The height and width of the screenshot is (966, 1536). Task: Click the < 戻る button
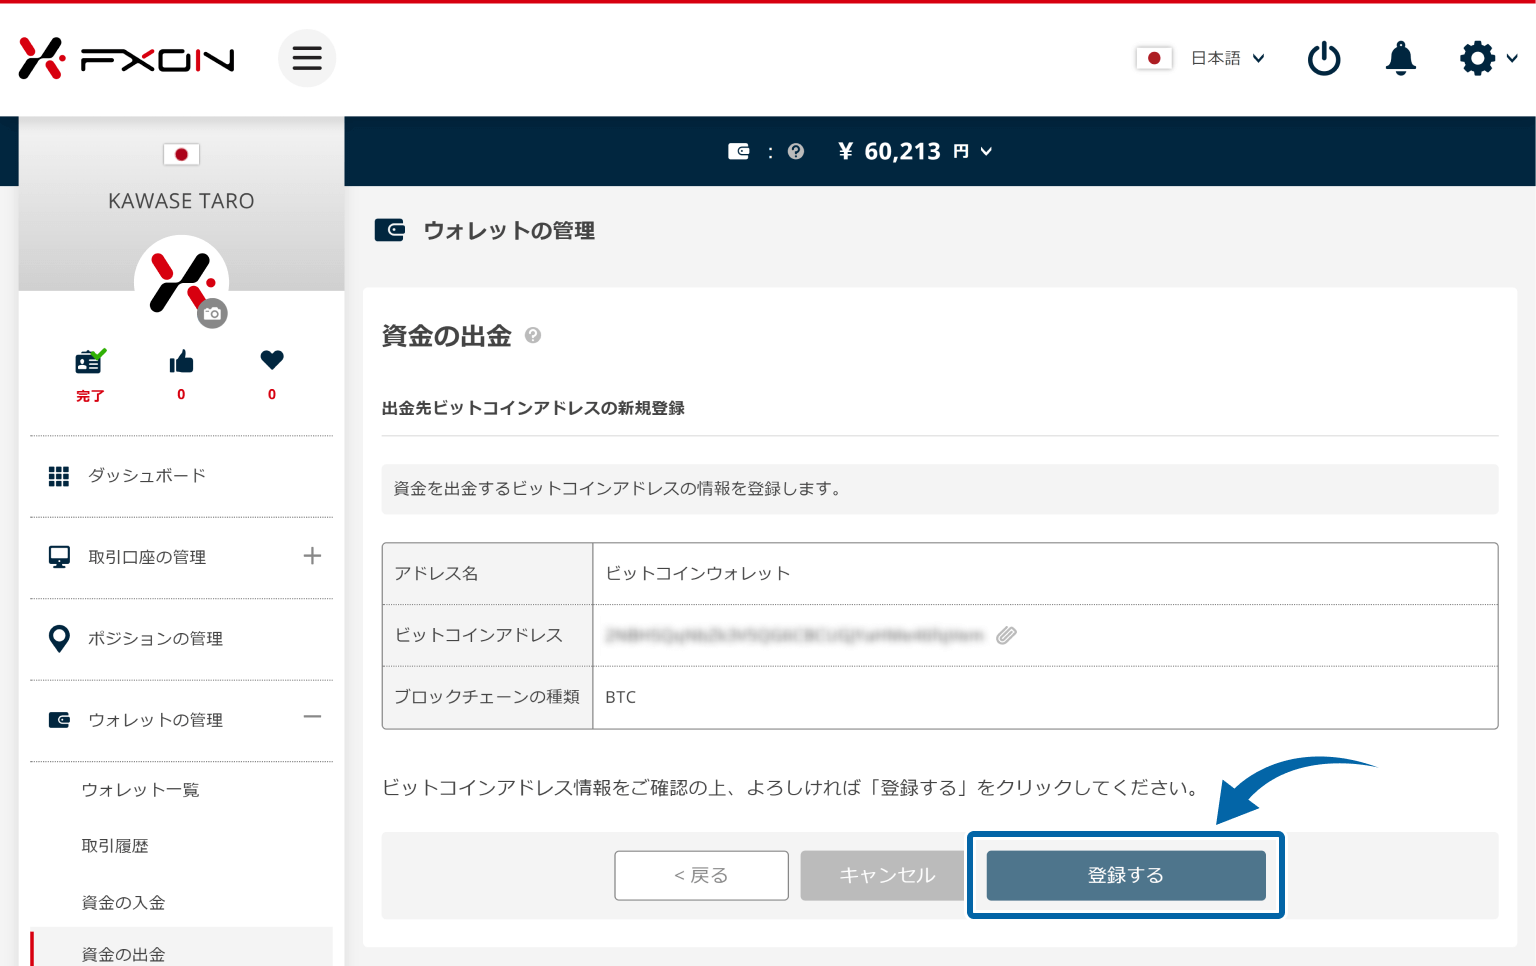pos(701,876)
